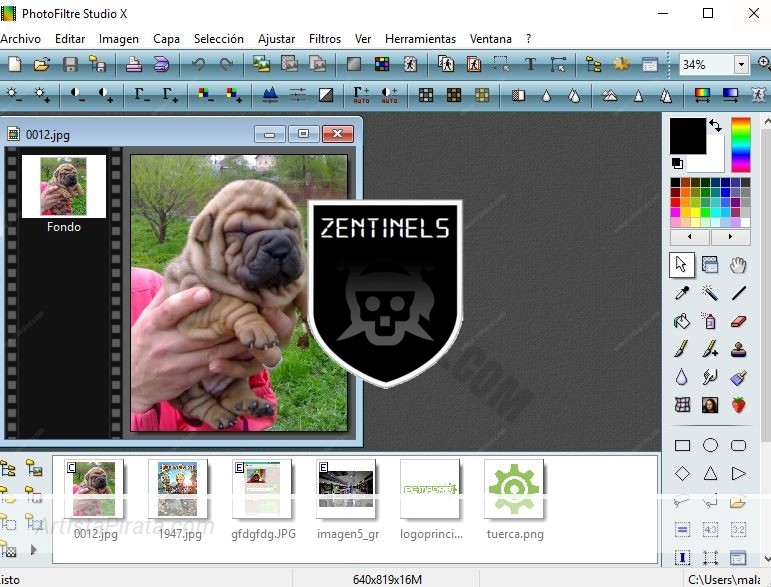
Task: Select the Clone Stamp tool
Action: (x=739, y=350)
